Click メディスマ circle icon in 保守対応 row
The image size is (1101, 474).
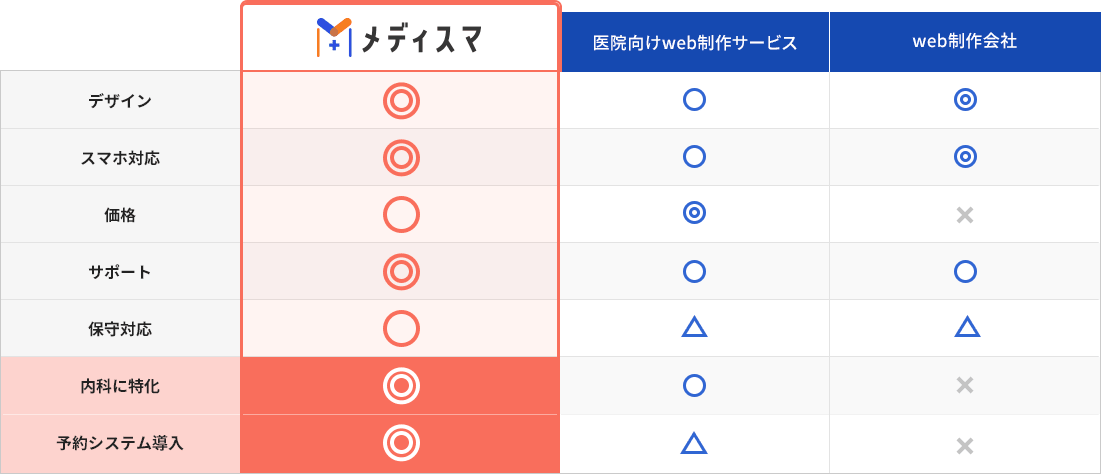tap(401, 329)
